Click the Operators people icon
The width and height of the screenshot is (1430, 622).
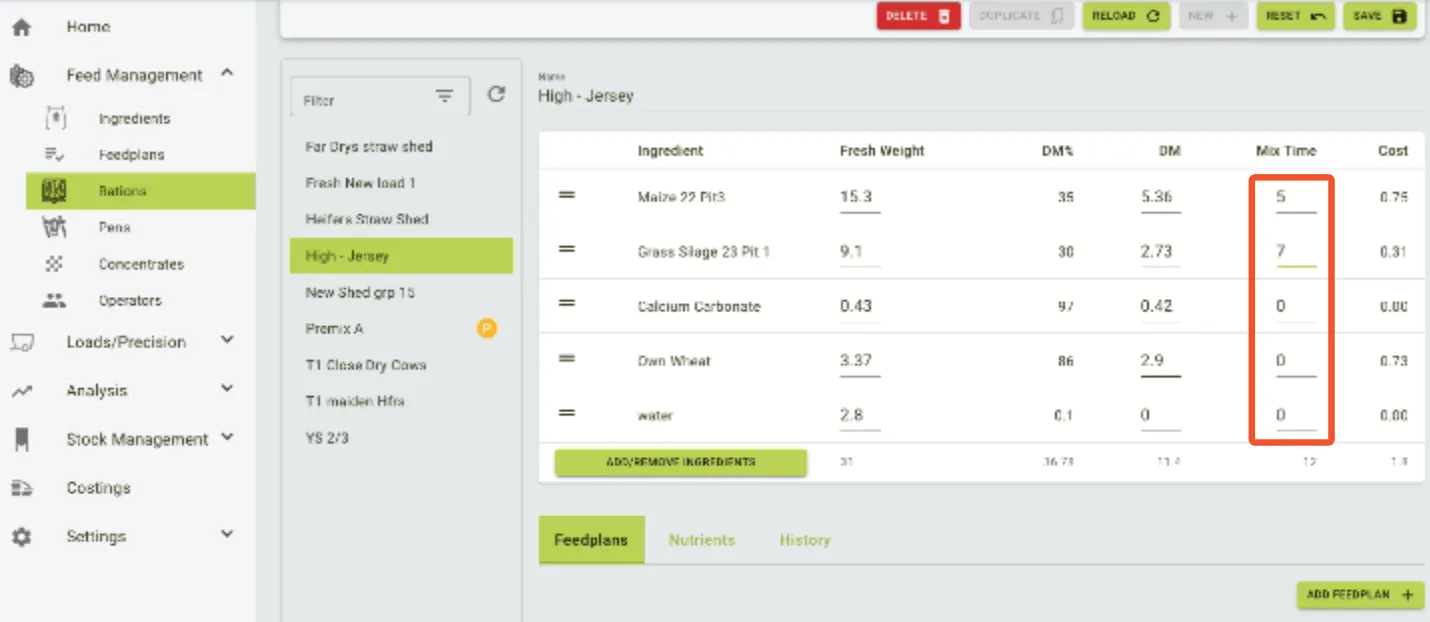(54, 300)
